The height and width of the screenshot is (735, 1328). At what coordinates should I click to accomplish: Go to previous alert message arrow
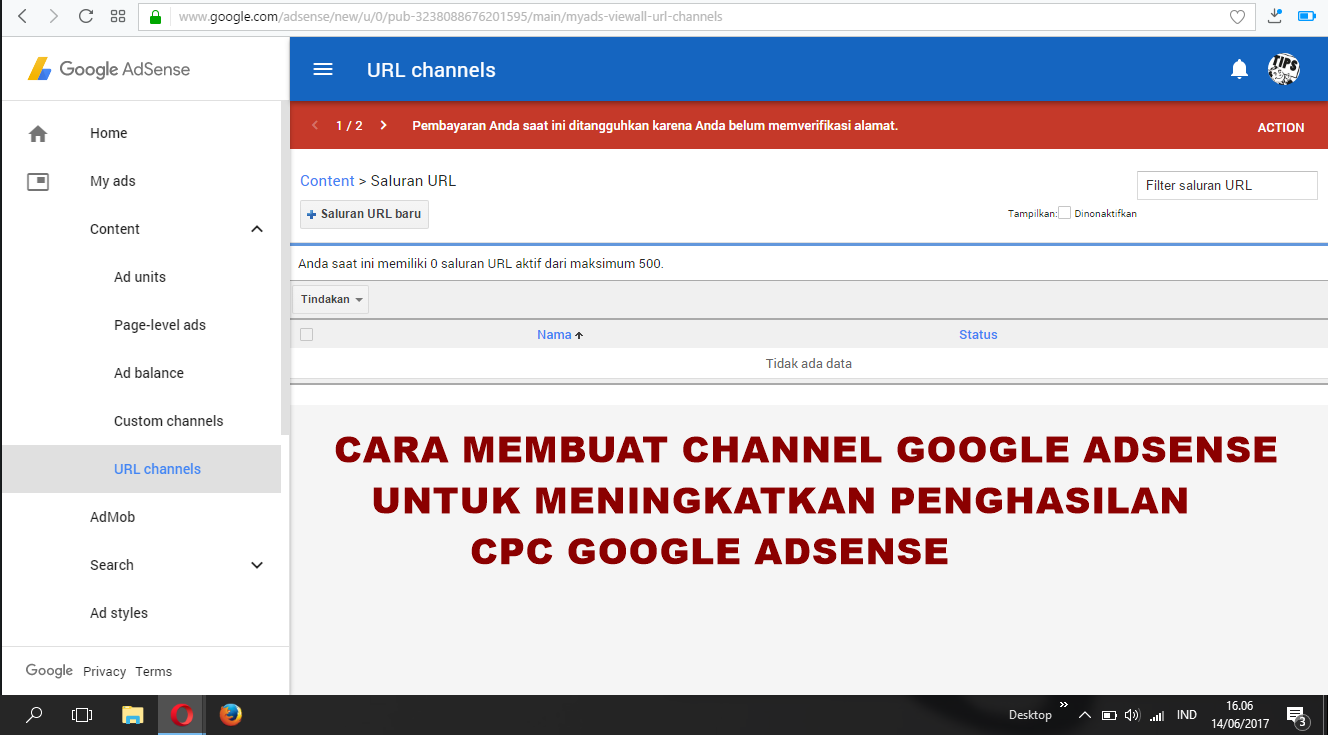coord(315,125)
